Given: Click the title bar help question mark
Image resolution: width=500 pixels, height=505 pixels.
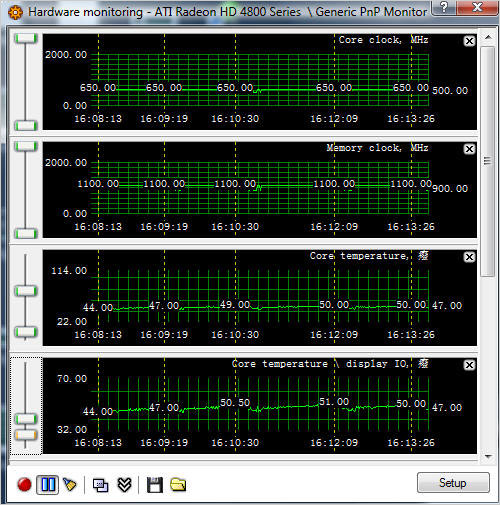Looking at the screenshot, I should pos(444,7).
